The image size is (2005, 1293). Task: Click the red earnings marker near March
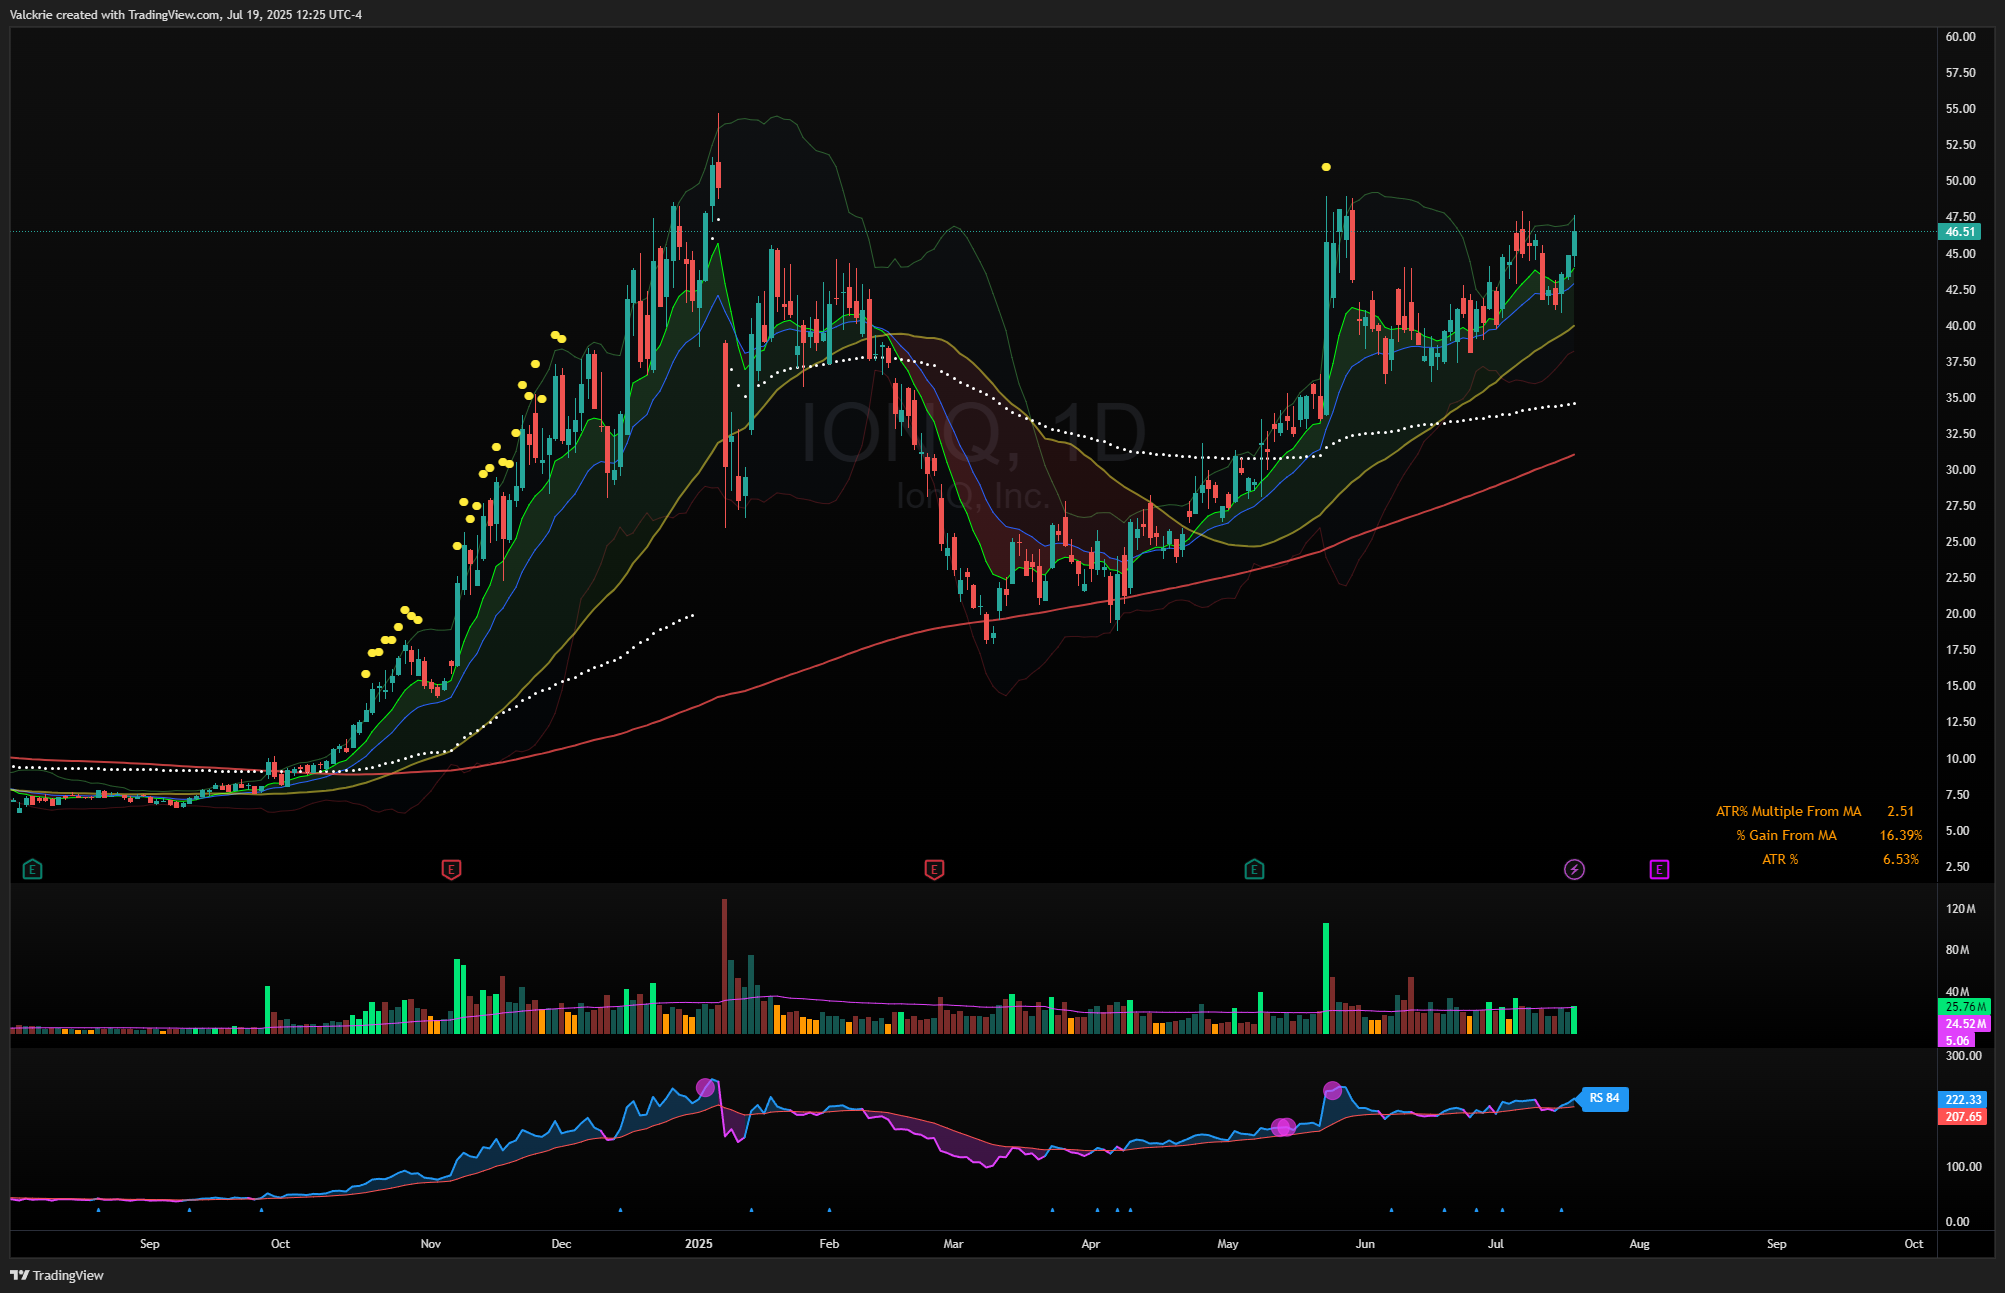(x=934, y=869)
